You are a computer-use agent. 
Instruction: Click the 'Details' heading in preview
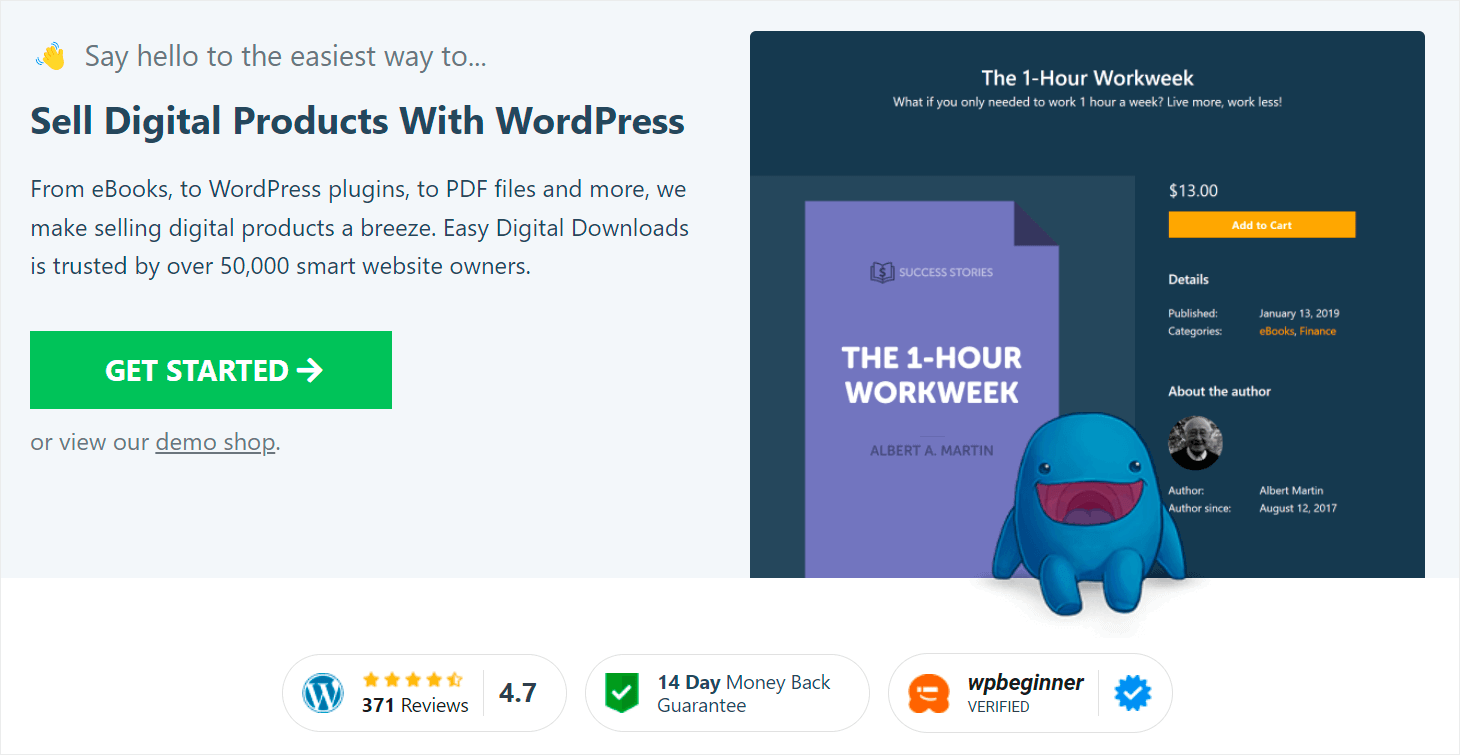[1188, 279]
